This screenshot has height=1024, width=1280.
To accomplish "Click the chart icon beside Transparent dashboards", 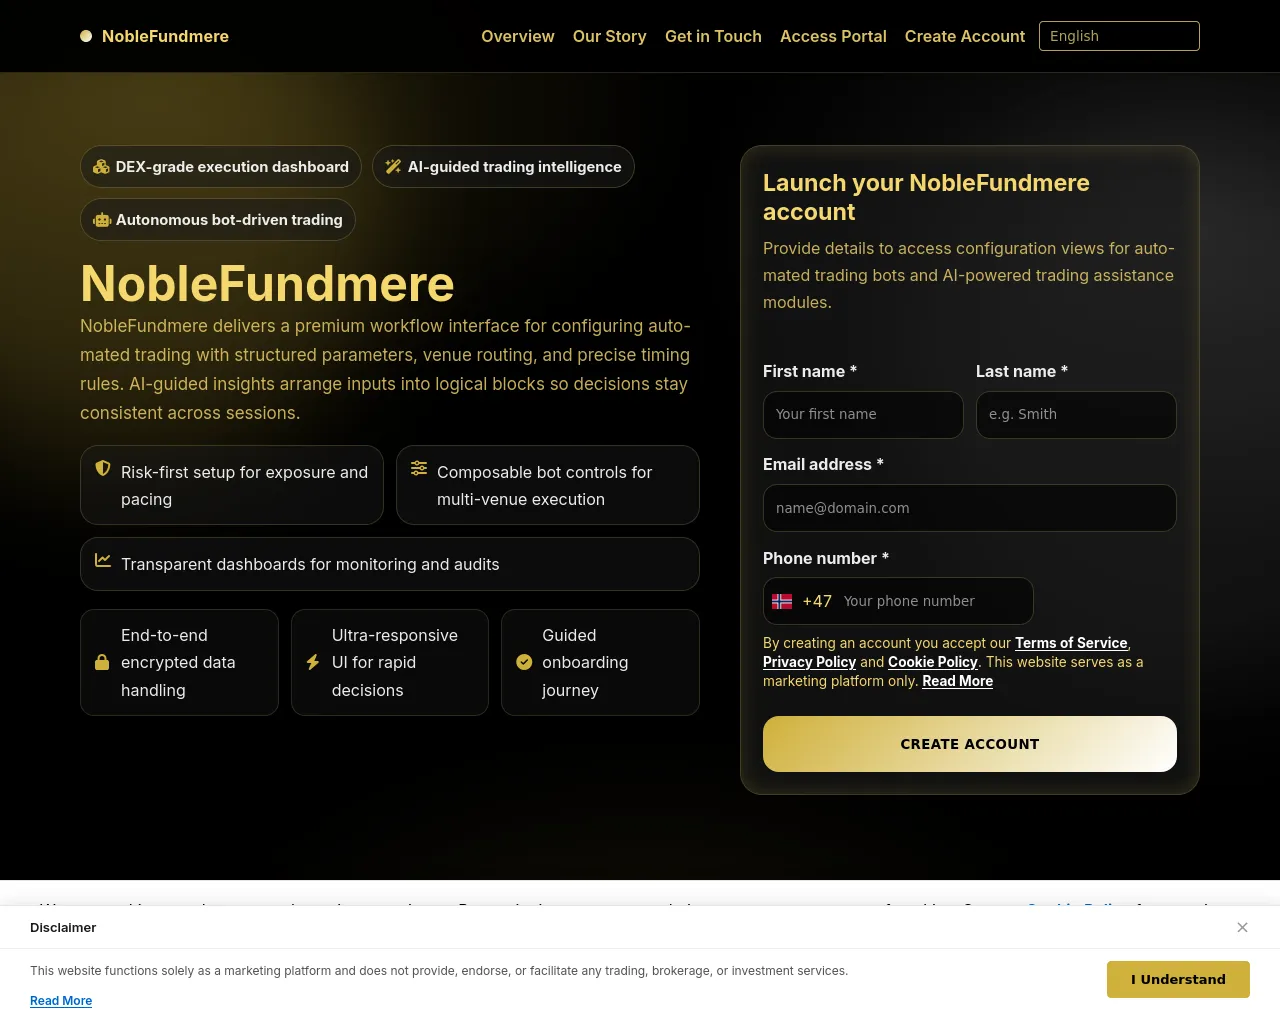I will pos(103,560).
